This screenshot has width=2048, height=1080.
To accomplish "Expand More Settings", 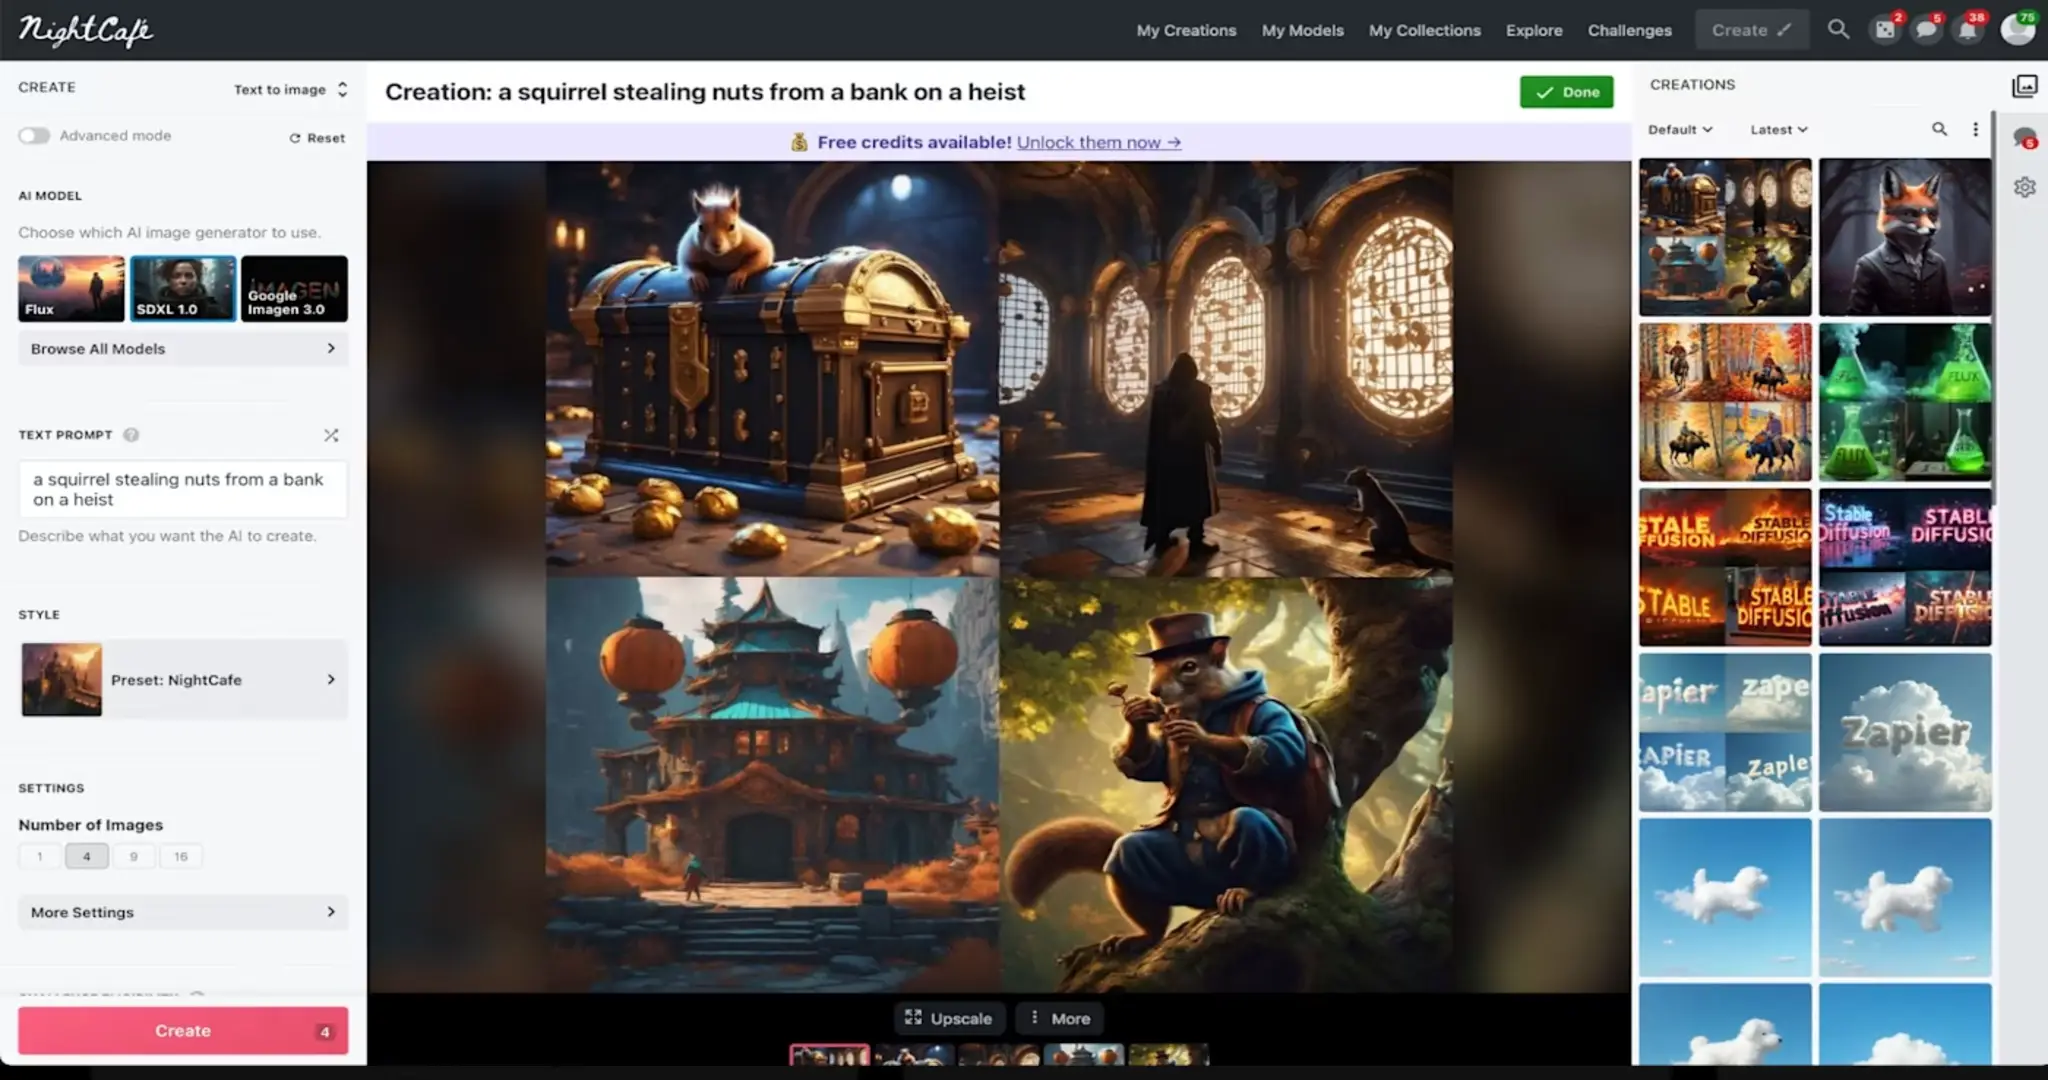I will [183, 912].
